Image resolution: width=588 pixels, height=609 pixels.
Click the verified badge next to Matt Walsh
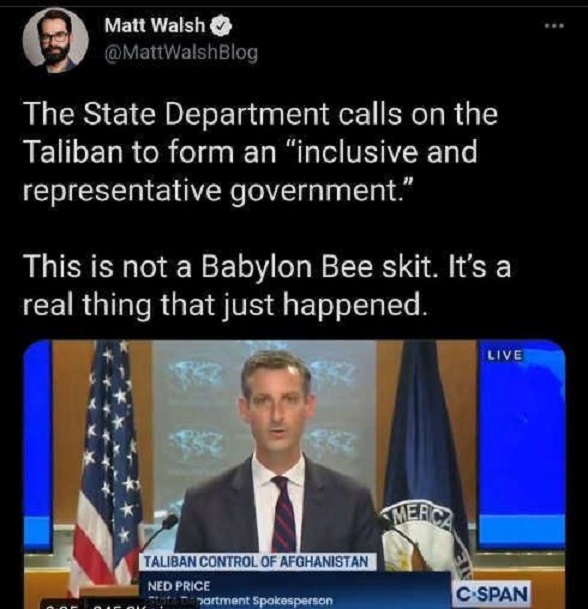click(221, 26)
